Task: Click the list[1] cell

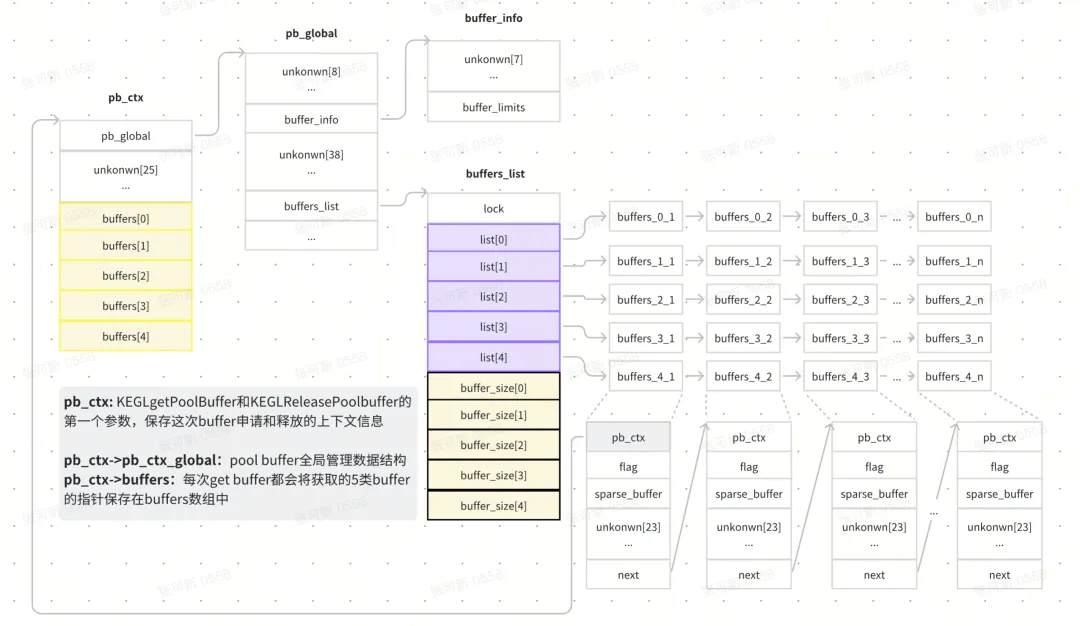Action: coord(494,267)
